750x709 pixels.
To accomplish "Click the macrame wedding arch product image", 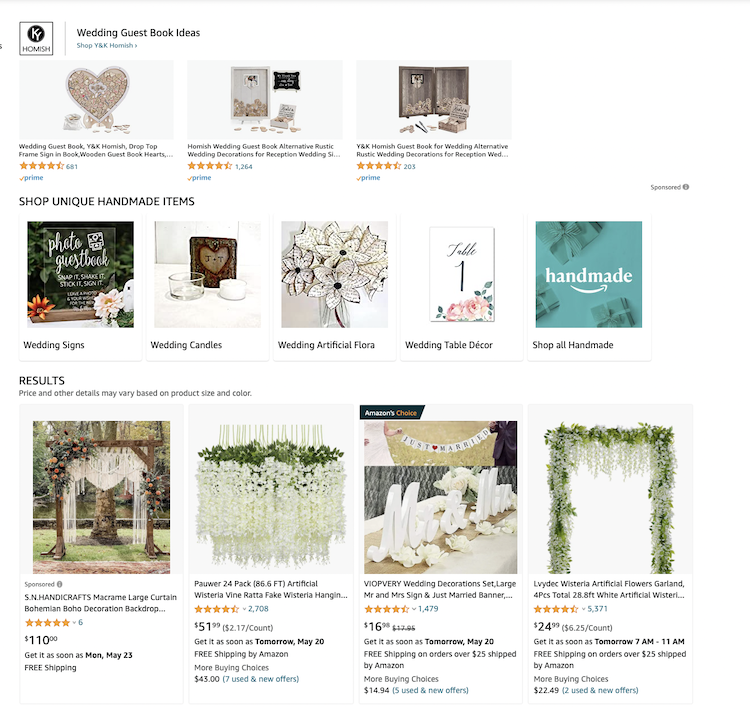I will (101, 497).
